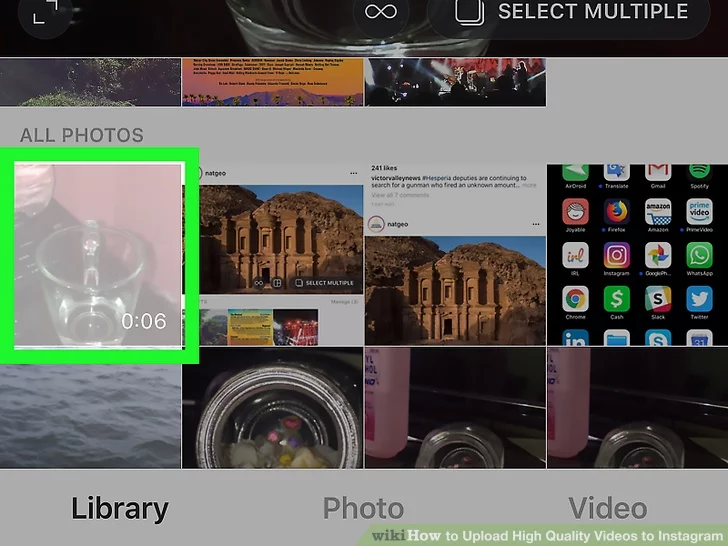Tap the ALL PHOTOS section heading

pos(82,135)
